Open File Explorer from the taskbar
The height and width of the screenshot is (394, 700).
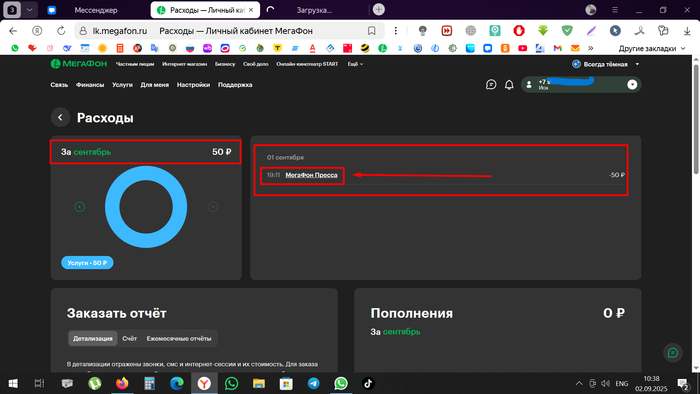pos(258,383)
